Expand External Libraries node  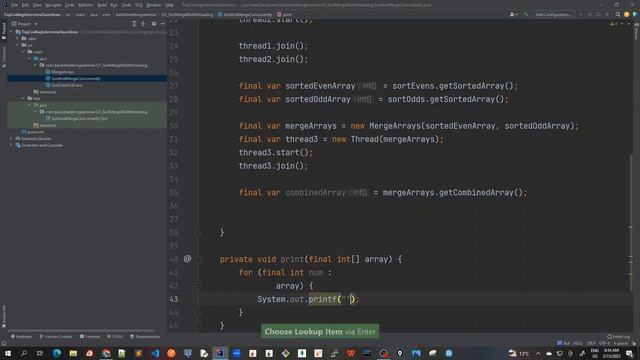pyautogui.click(x=11, y=138)
